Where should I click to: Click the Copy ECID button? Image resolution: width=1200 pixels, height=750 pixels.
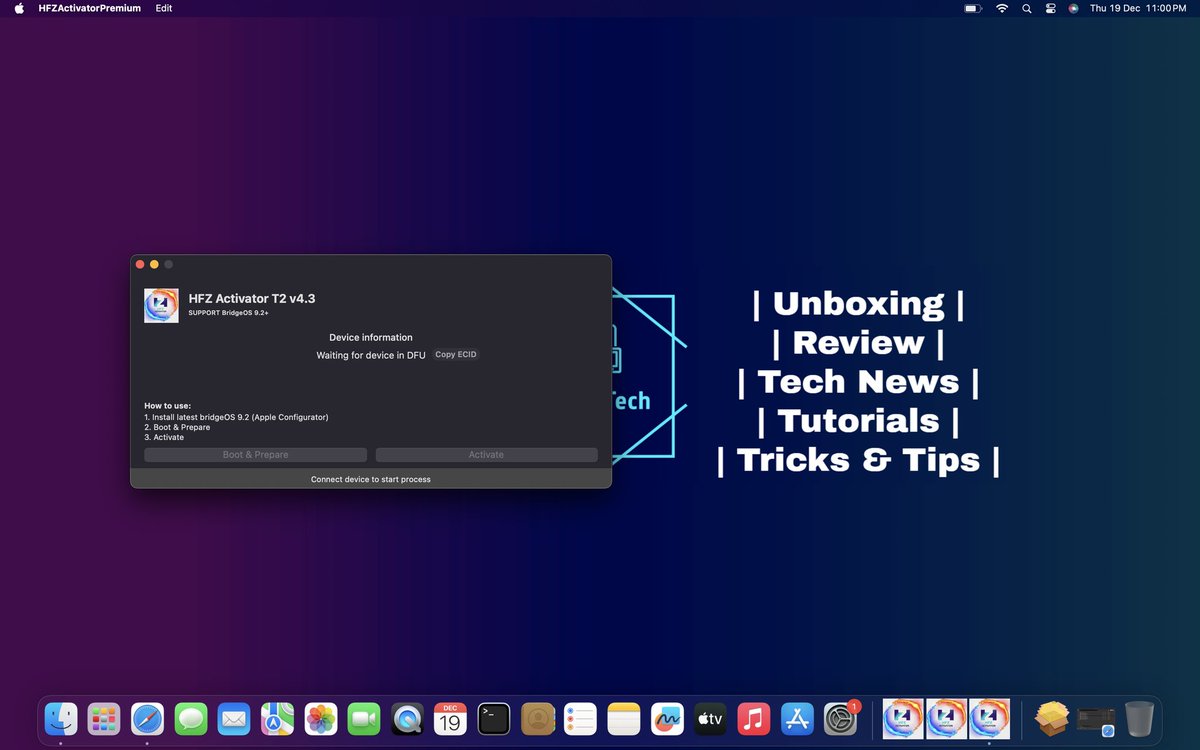click(x=455, y=354)
